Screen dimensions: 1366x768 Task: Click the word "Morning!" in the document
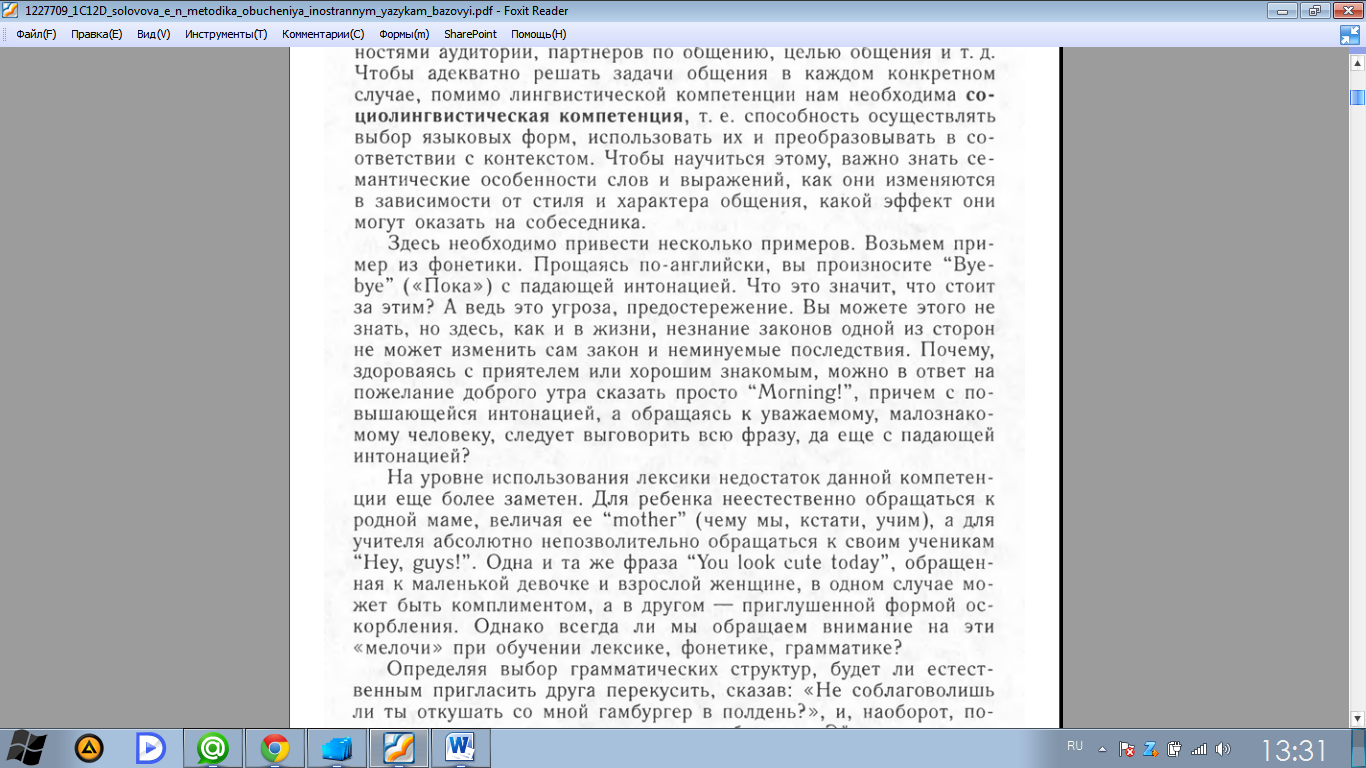(x=803, y=392)
